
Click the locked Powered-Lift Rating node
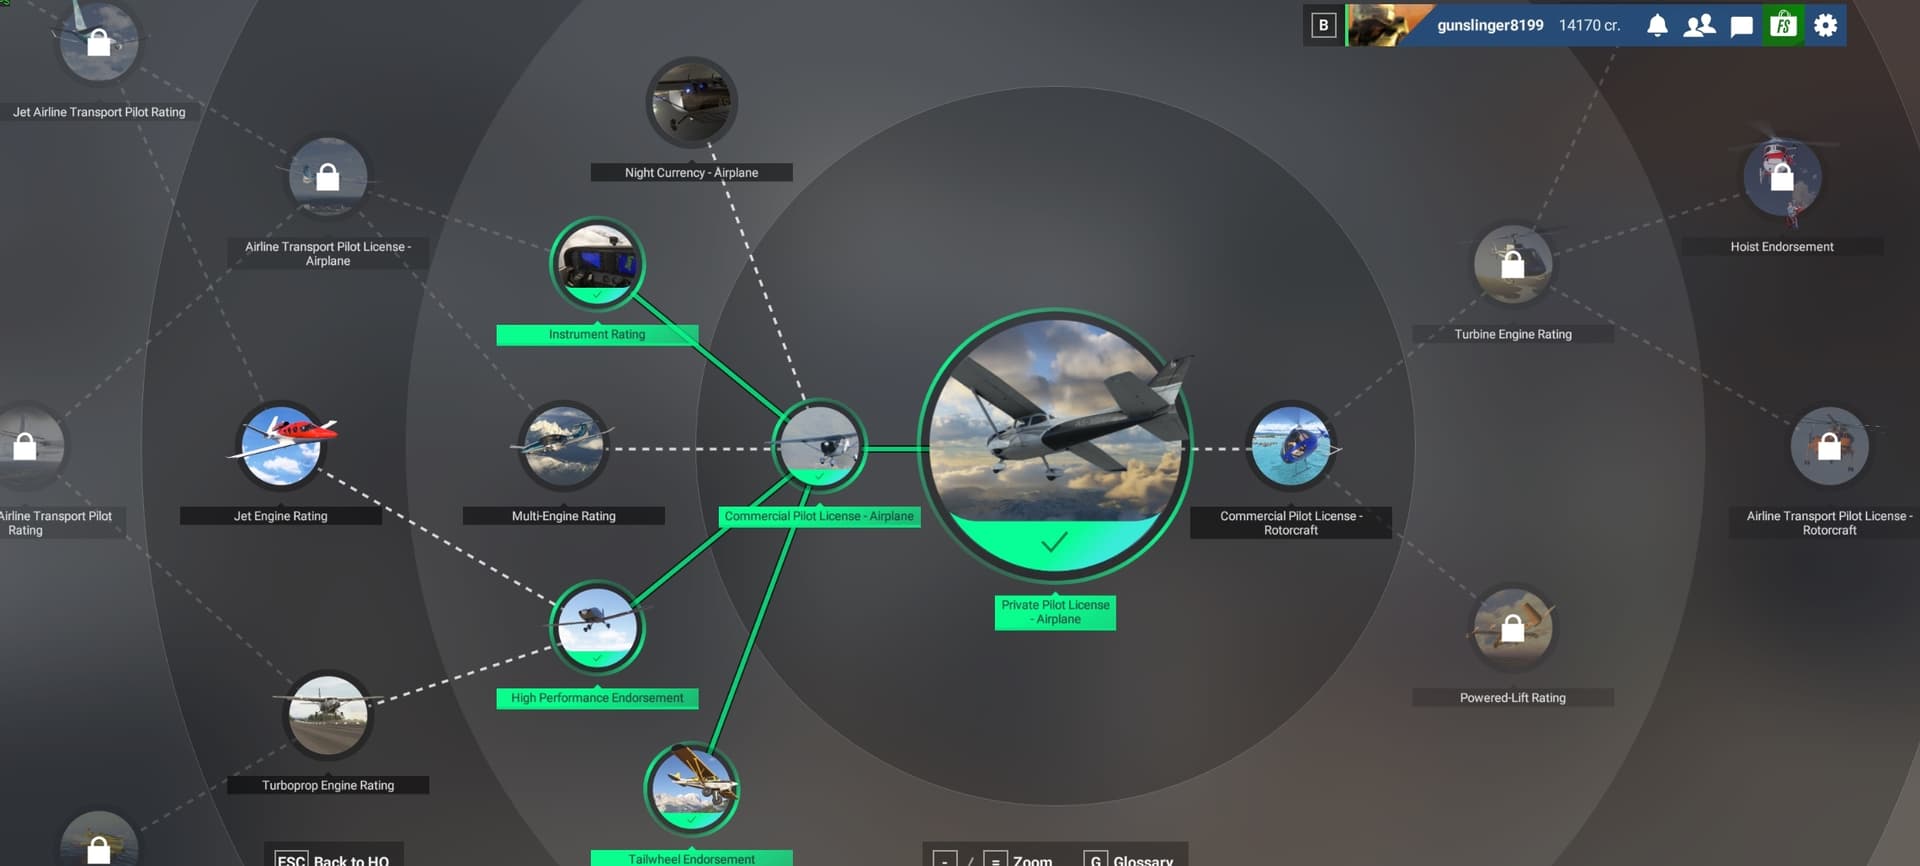point(1513,628)
